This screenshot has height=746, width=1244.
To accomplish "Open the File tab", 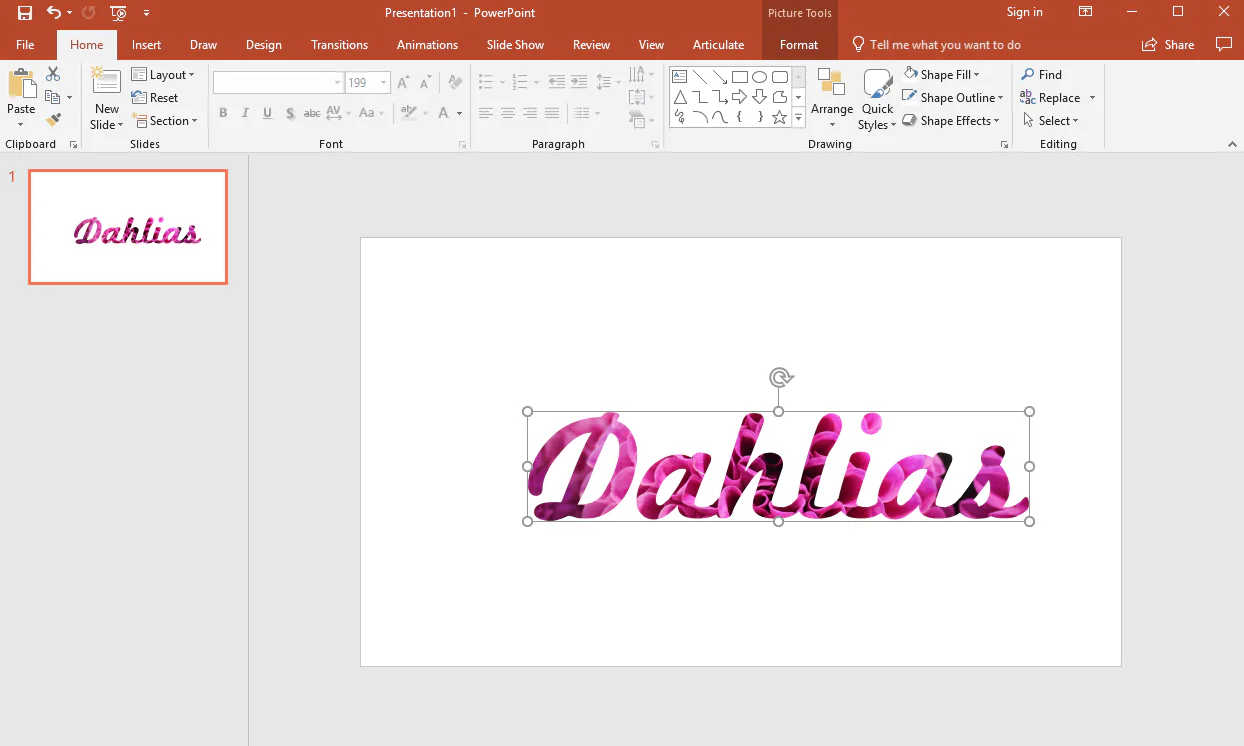I will (x=25, y=45).
